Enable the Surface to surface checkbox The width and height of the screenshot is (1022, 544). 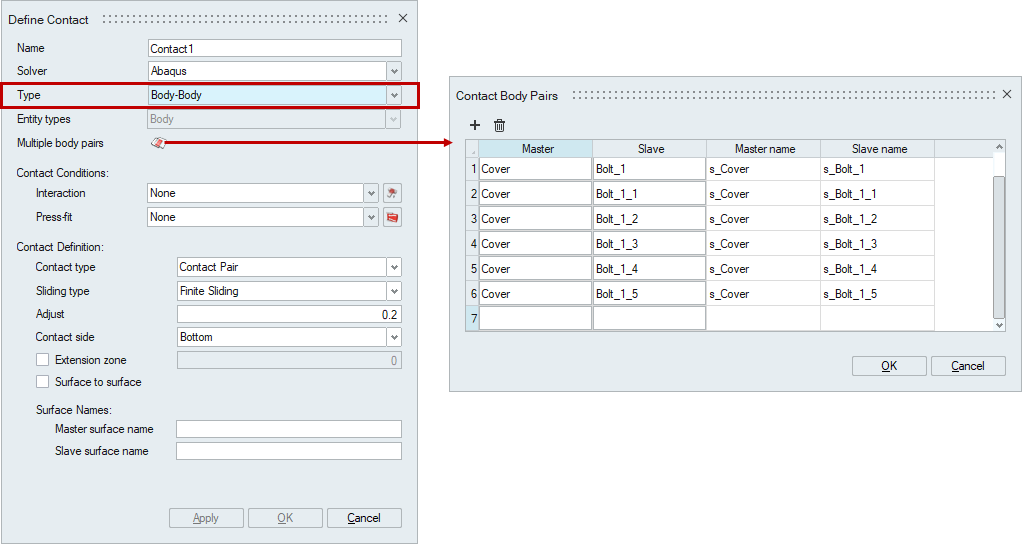pyautogui.click(x=42, y=382)
